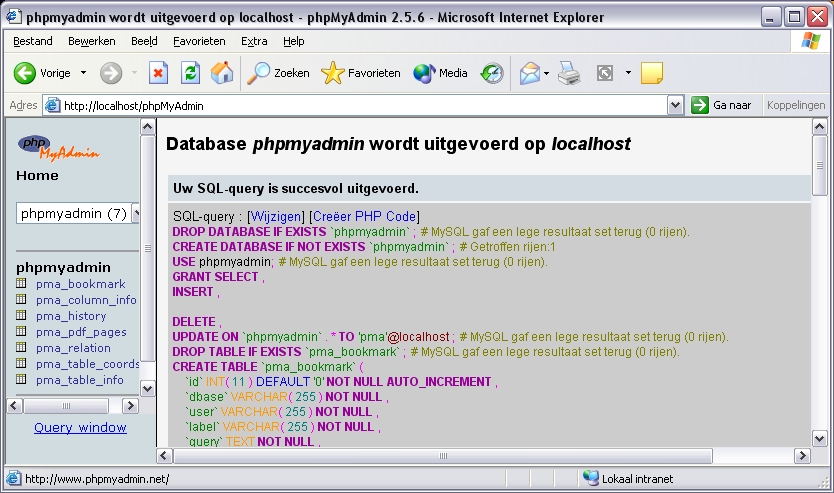Open the Vorige back history dropdown arrow
The image size is (834, 493).
pos(84,73)
